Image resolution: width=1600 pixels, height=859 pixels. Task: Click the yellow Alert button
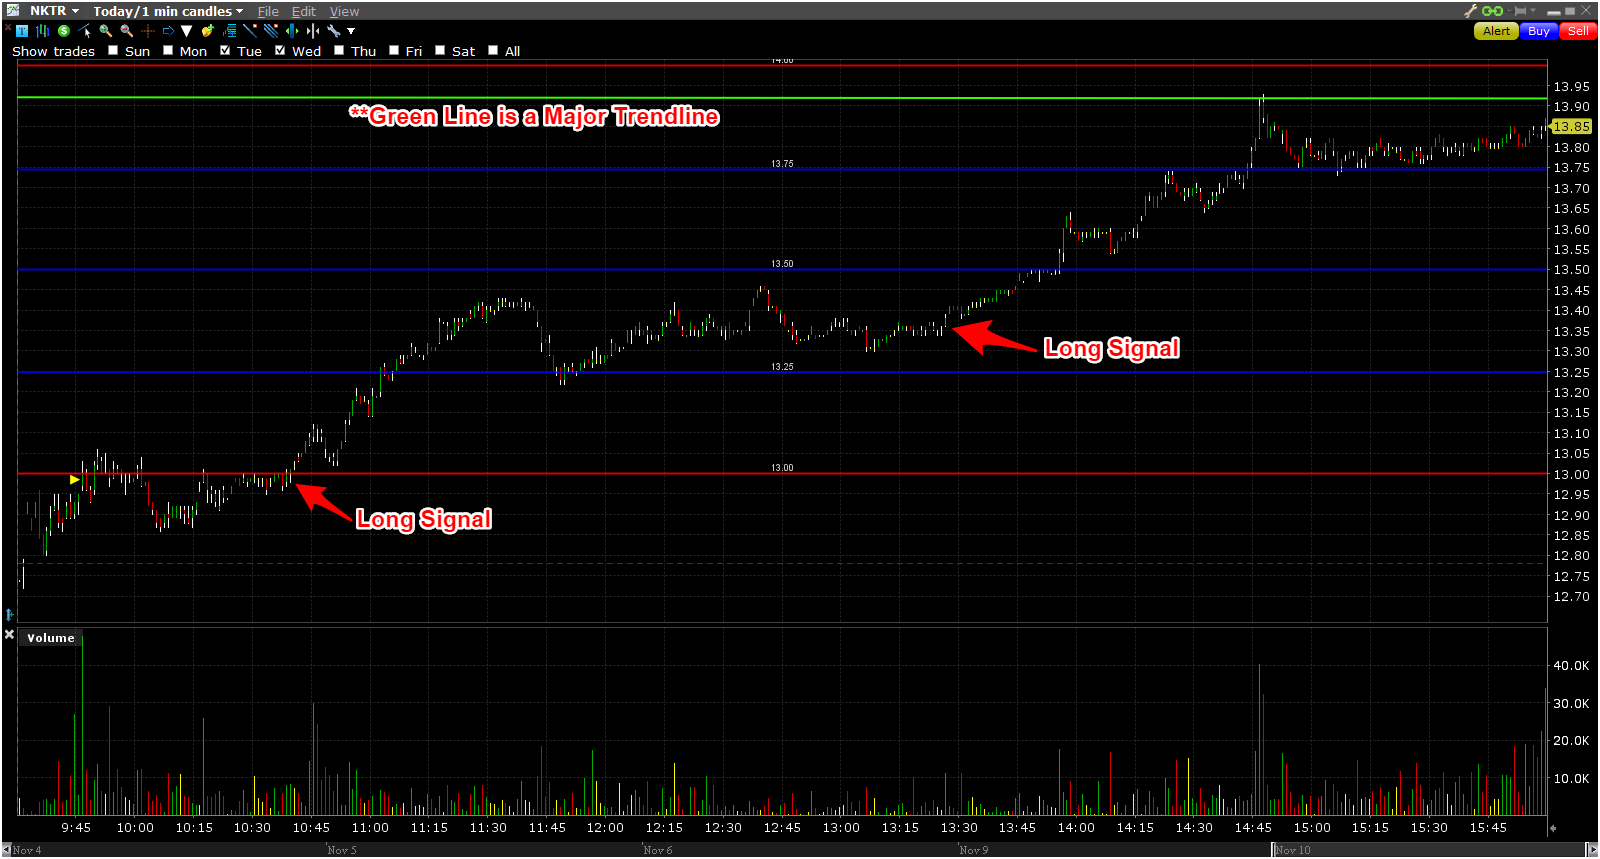(1496, 31)
